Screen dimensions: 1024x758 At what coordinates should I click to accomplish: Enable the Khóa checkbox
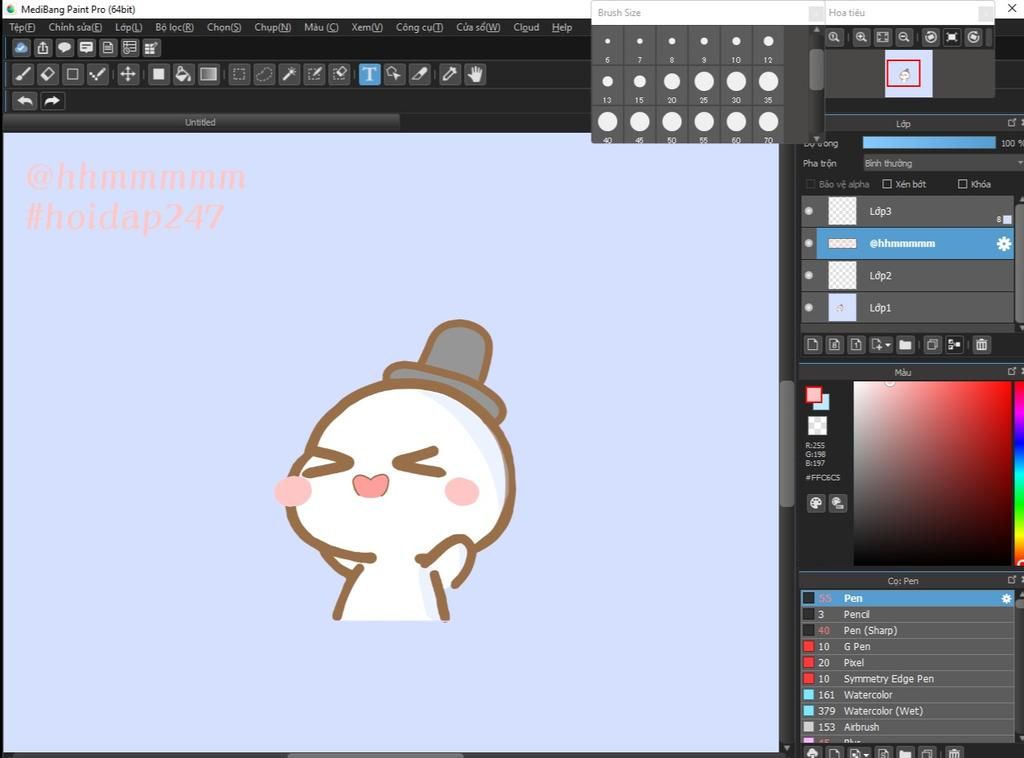pyautogui.click(x=962, y=184)
